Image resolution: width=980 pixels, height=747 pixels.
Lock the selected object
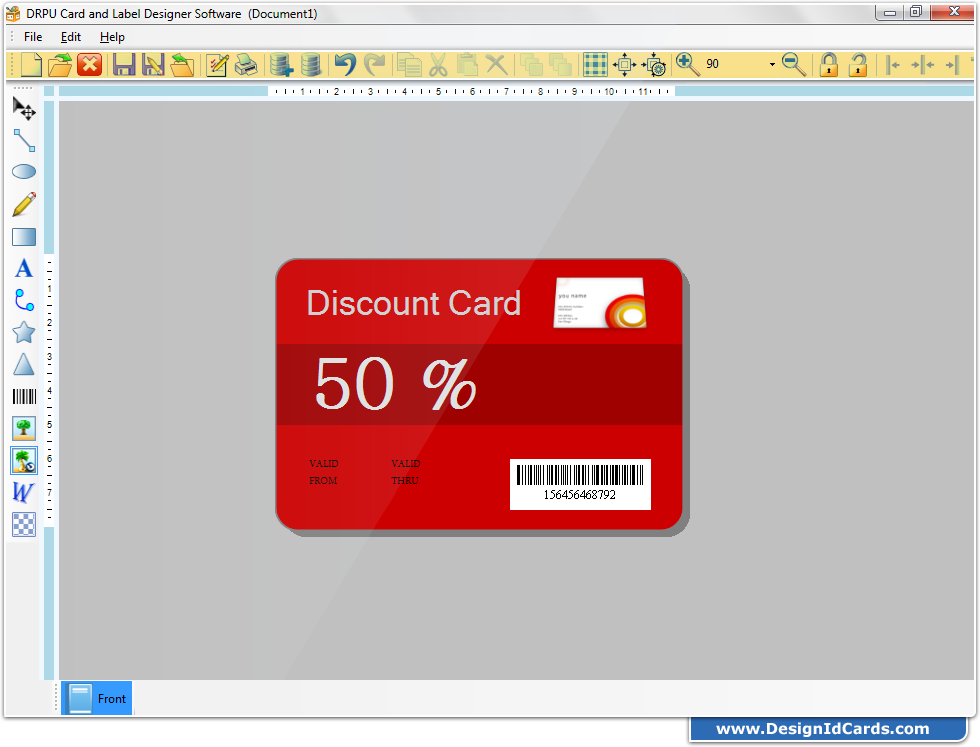click(828, 64)
